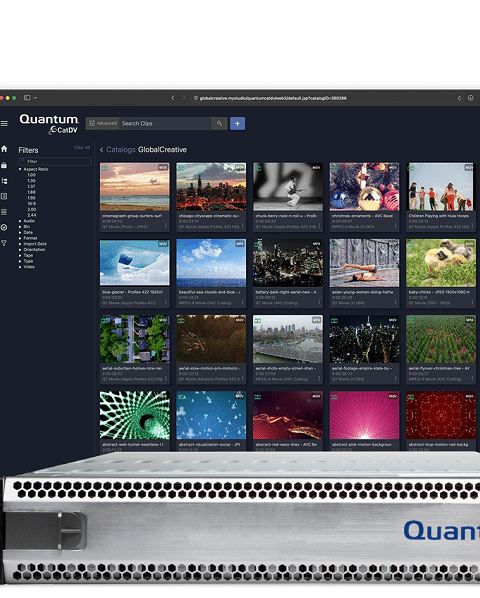Open abstract-visualization-social clip thumbnail
Image resolution: width=480 pixels, height=598 pixels.
(x=211, y=415)
